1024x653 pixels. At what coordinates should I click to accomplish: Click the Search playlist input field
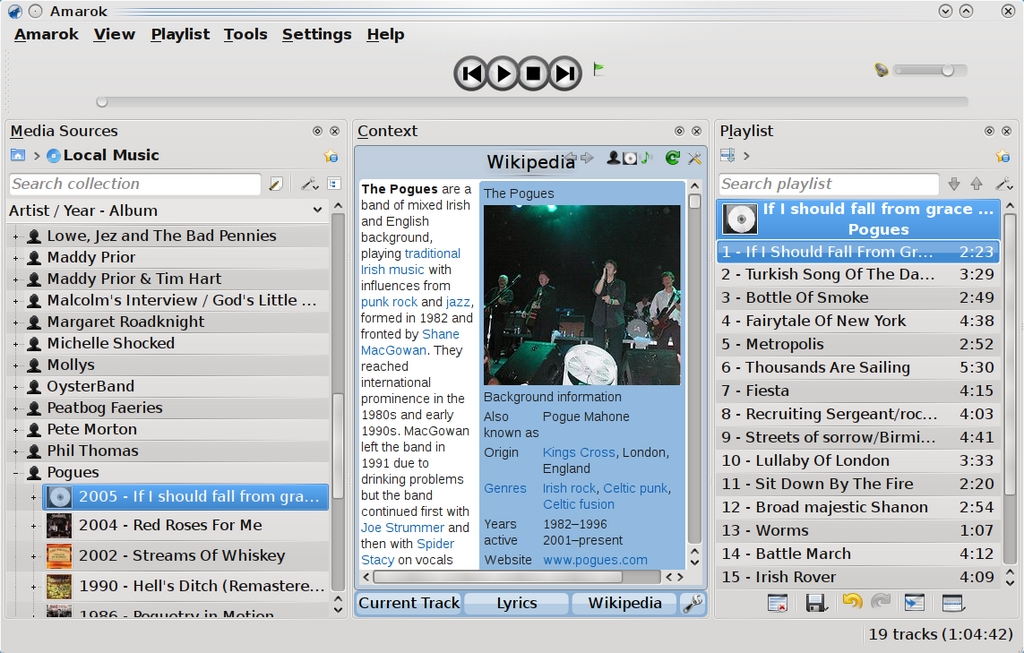pos(828,184)
